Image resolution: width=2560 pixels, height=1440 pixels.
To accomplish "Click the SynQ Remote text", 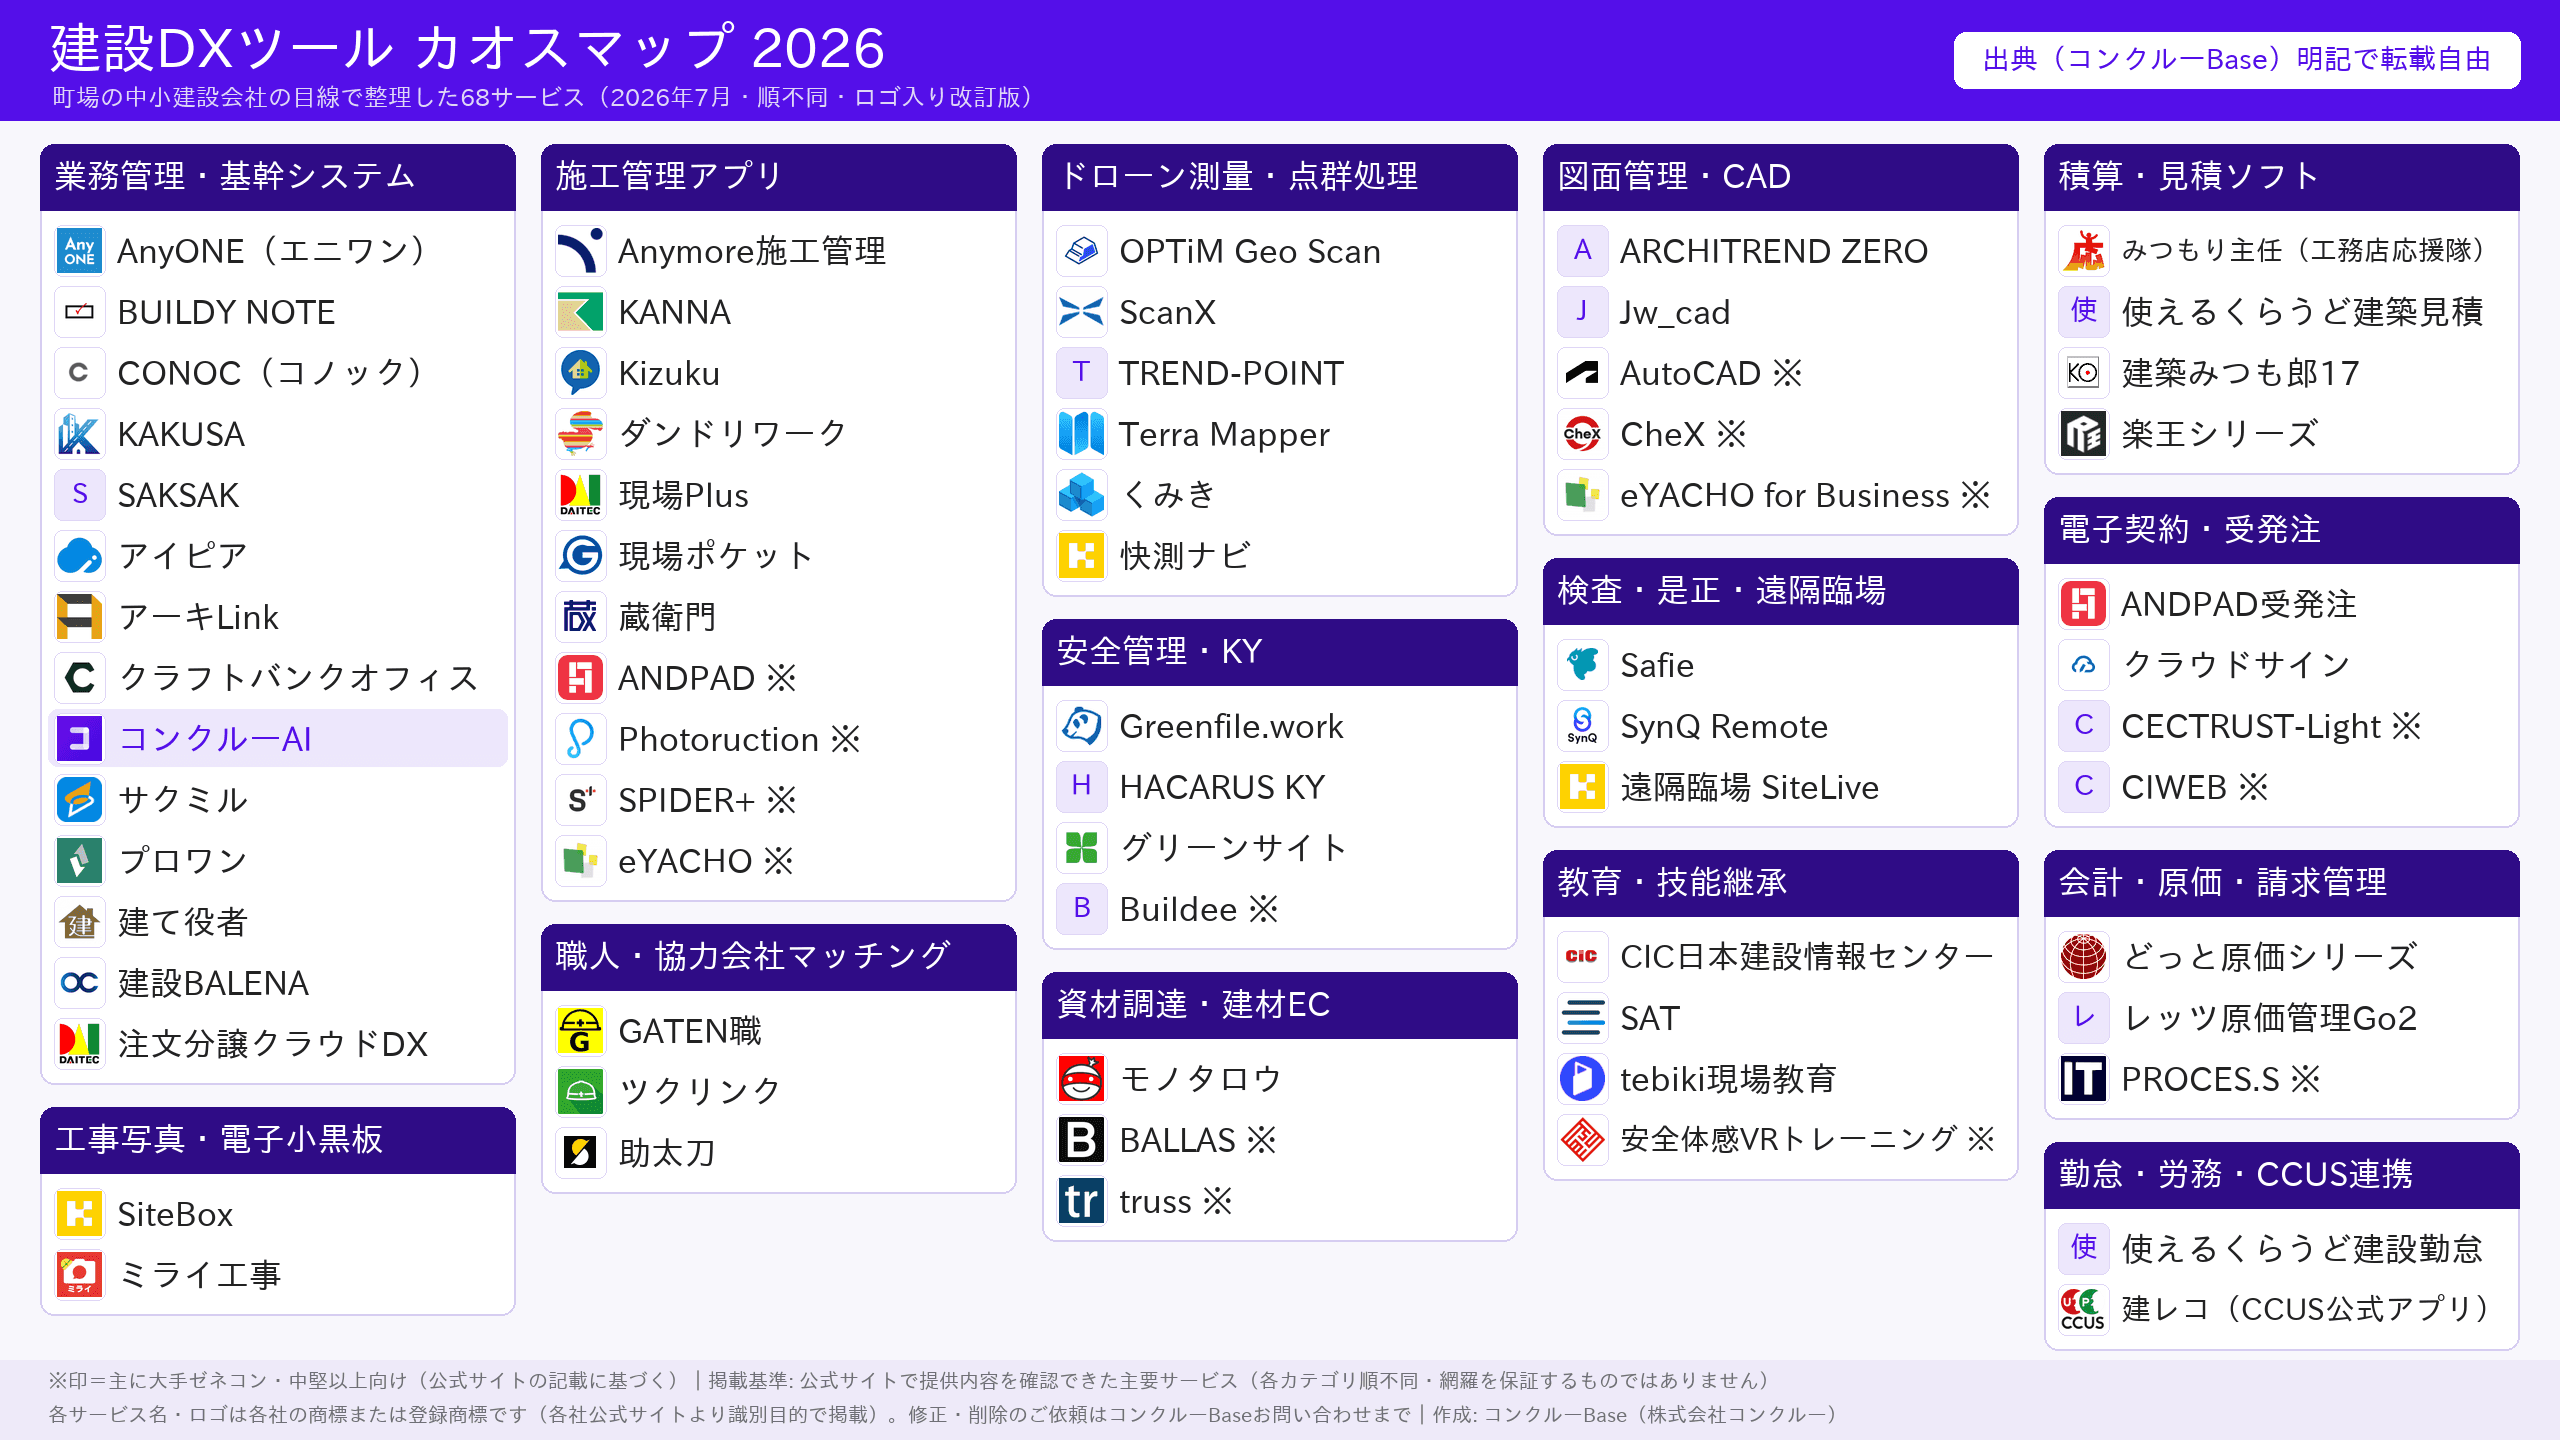I will (x=1724, y=726).
